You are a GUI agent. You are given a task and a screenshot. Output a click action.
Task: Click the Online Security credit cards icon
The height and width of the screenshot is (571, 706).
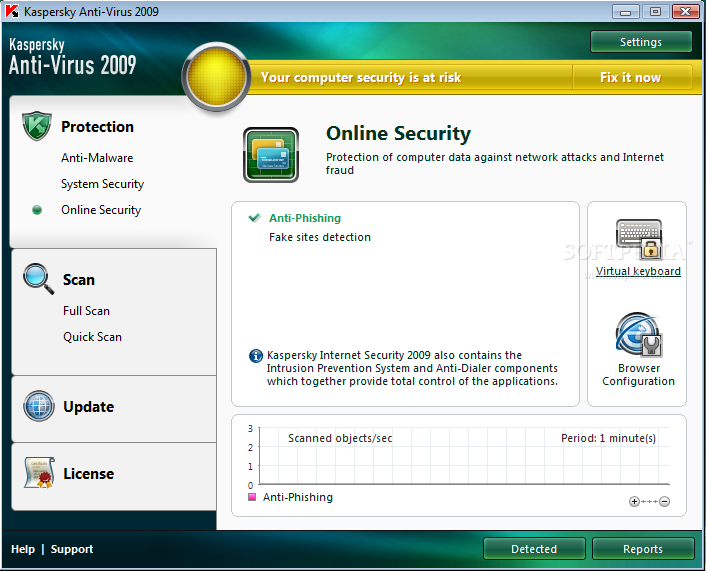click(271, 155)
